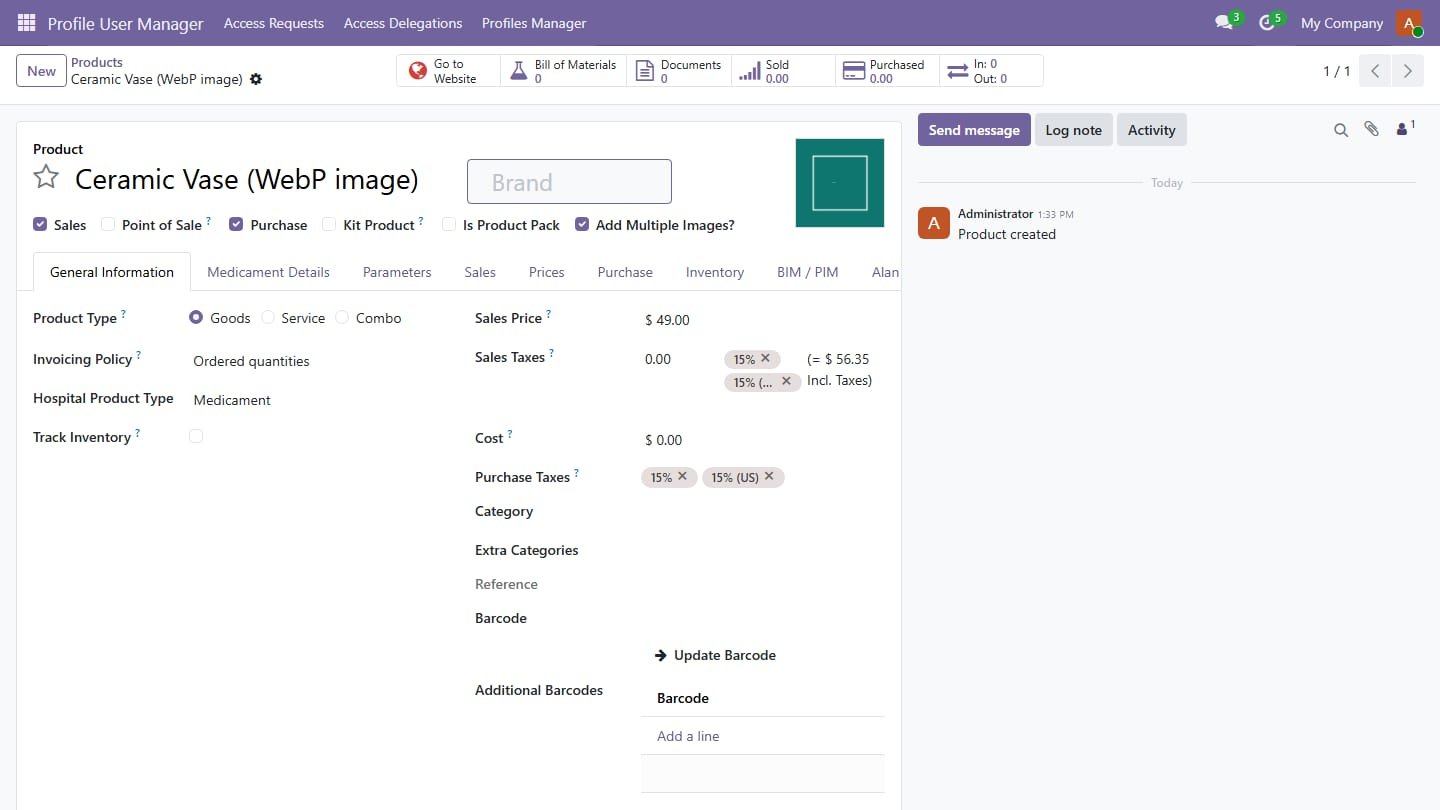This screenshot has width=1440, height=810.
Task: Select Combo product type
Action: 342,317
